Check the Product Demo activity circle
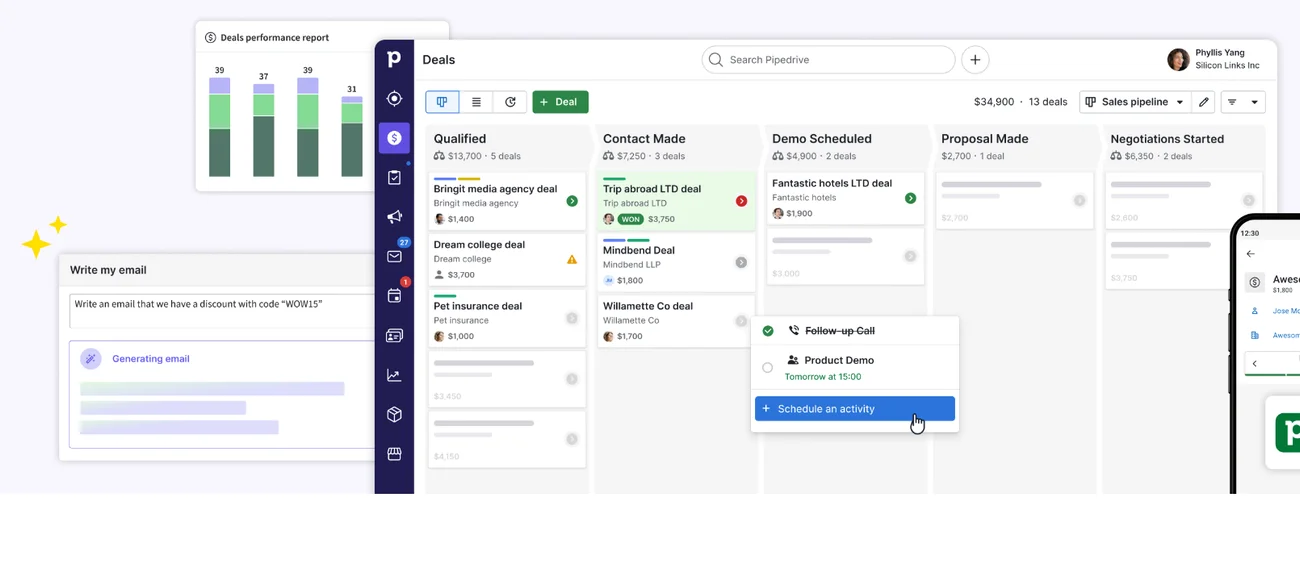The width and height of the screenshot is (1300, 569). [768, 368]
